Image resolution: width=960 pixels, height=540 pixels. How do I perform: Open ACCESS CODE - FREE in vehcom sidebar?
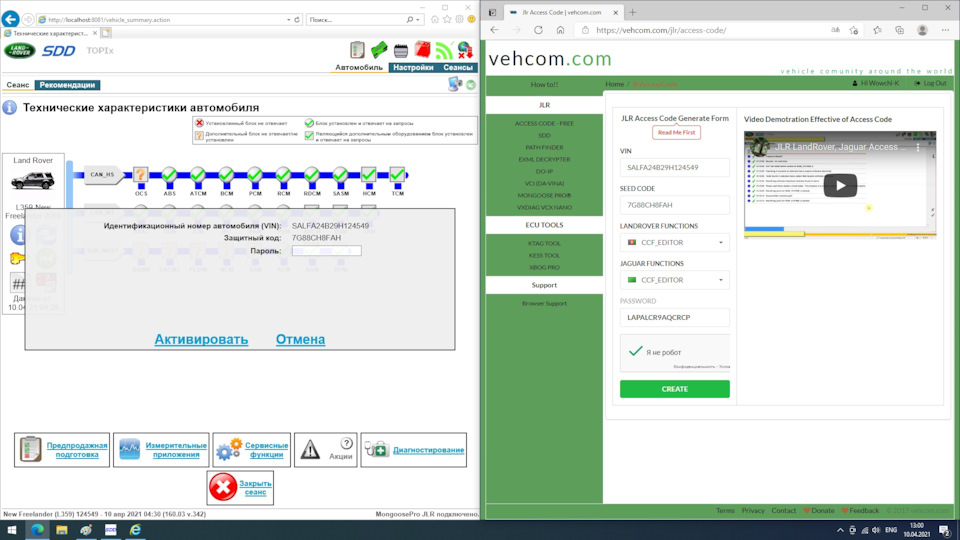[544, 123]
